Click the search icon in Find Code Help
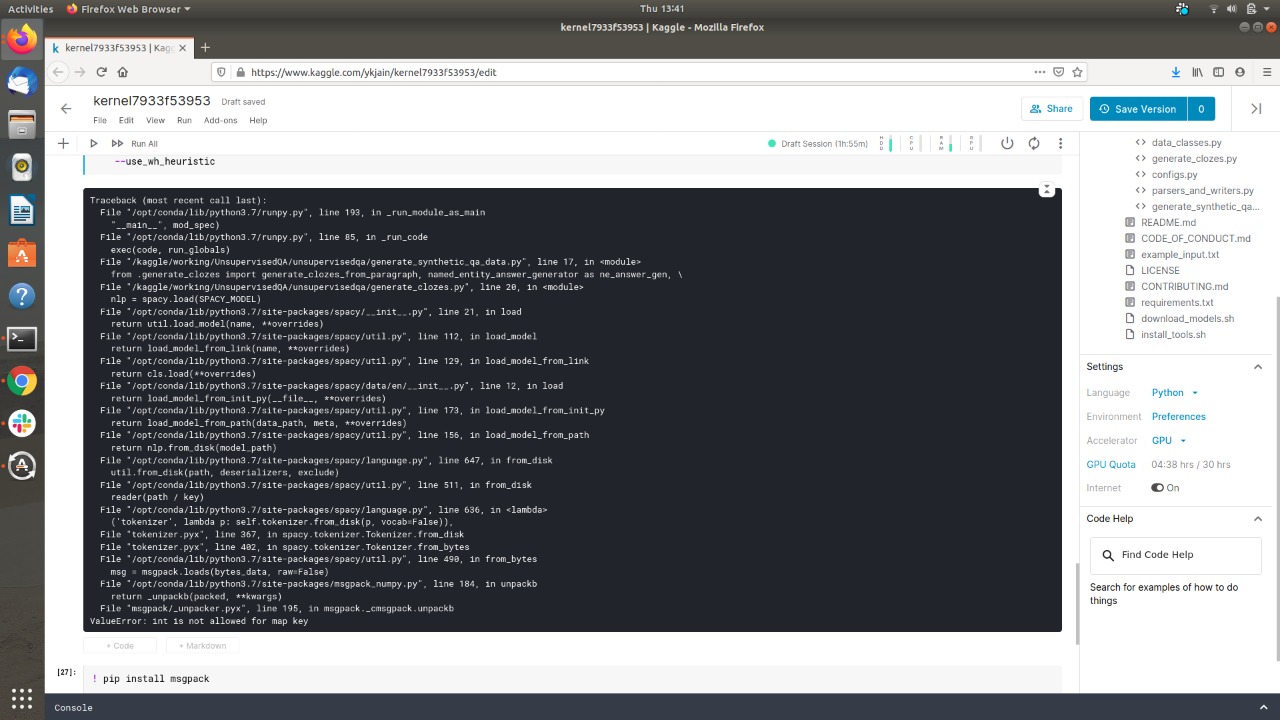This screenshot has width=1280, height=720. click(1106, 555)
